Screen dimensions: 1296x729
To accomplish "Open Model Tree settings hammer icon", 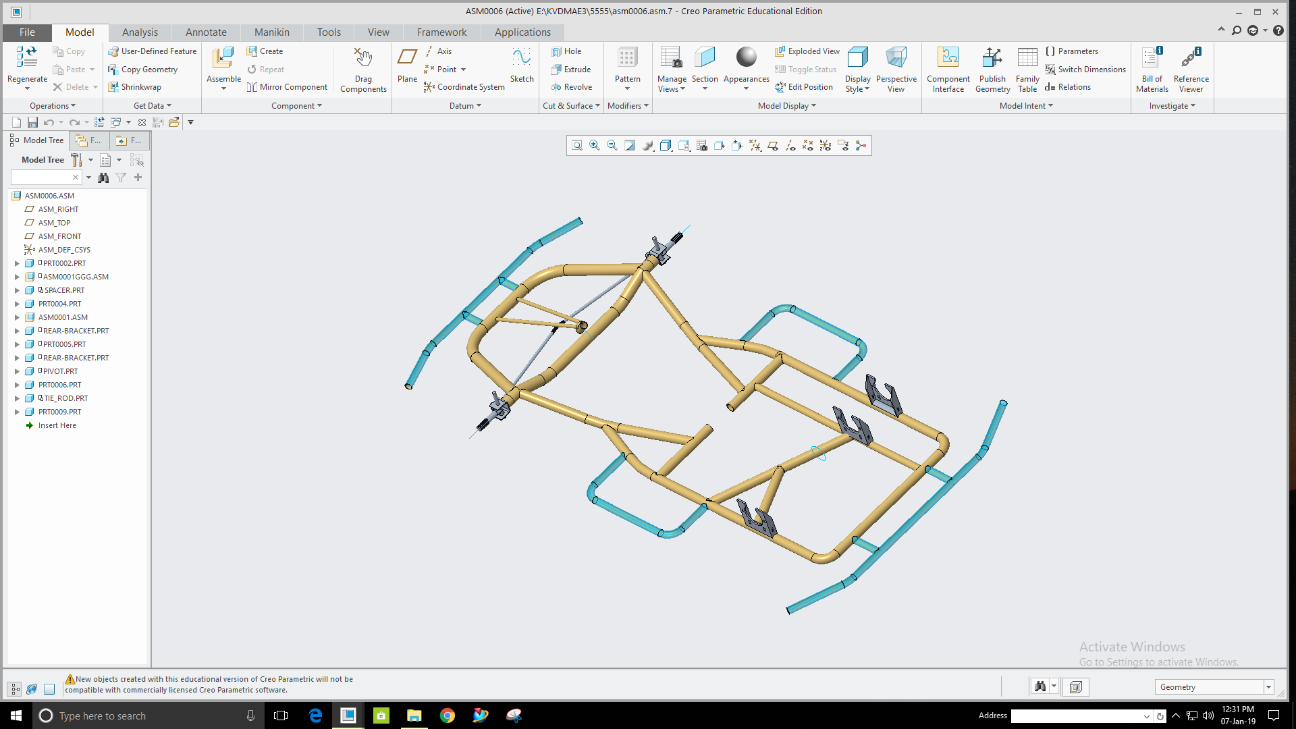I will pos(76,160).
